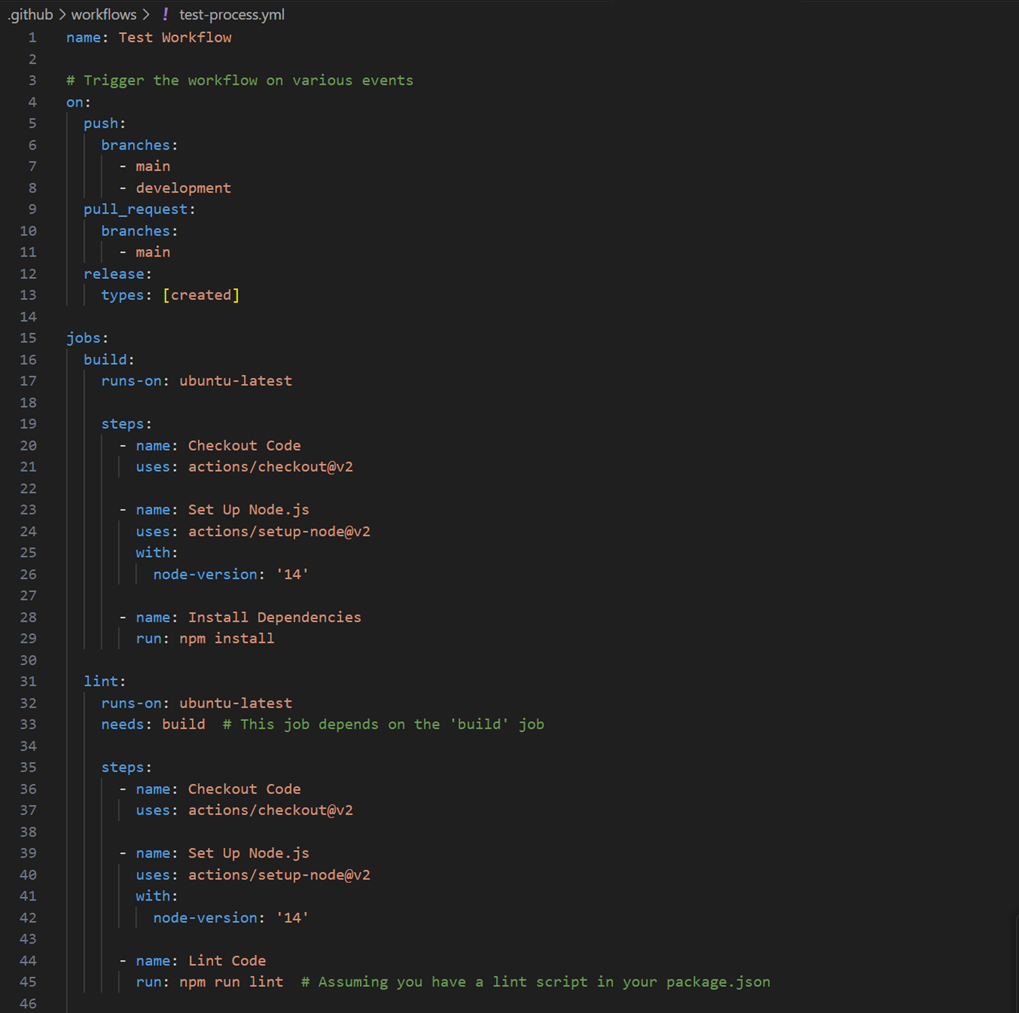Click actions/setup-node@v2 on line 24
Viewport: 1019px width, 1013px height.
click(x=279, y=531)
